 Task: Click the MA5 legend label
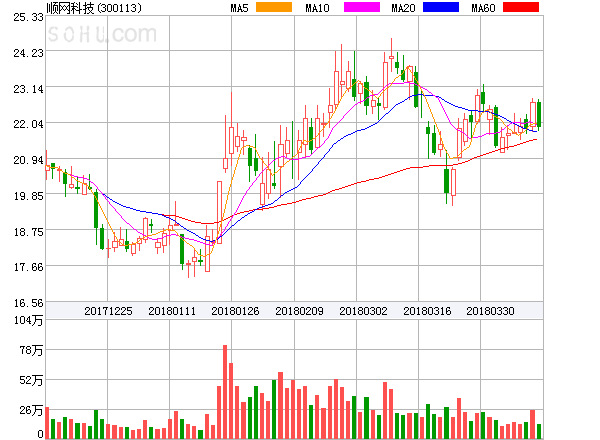(x=239, y=8)
